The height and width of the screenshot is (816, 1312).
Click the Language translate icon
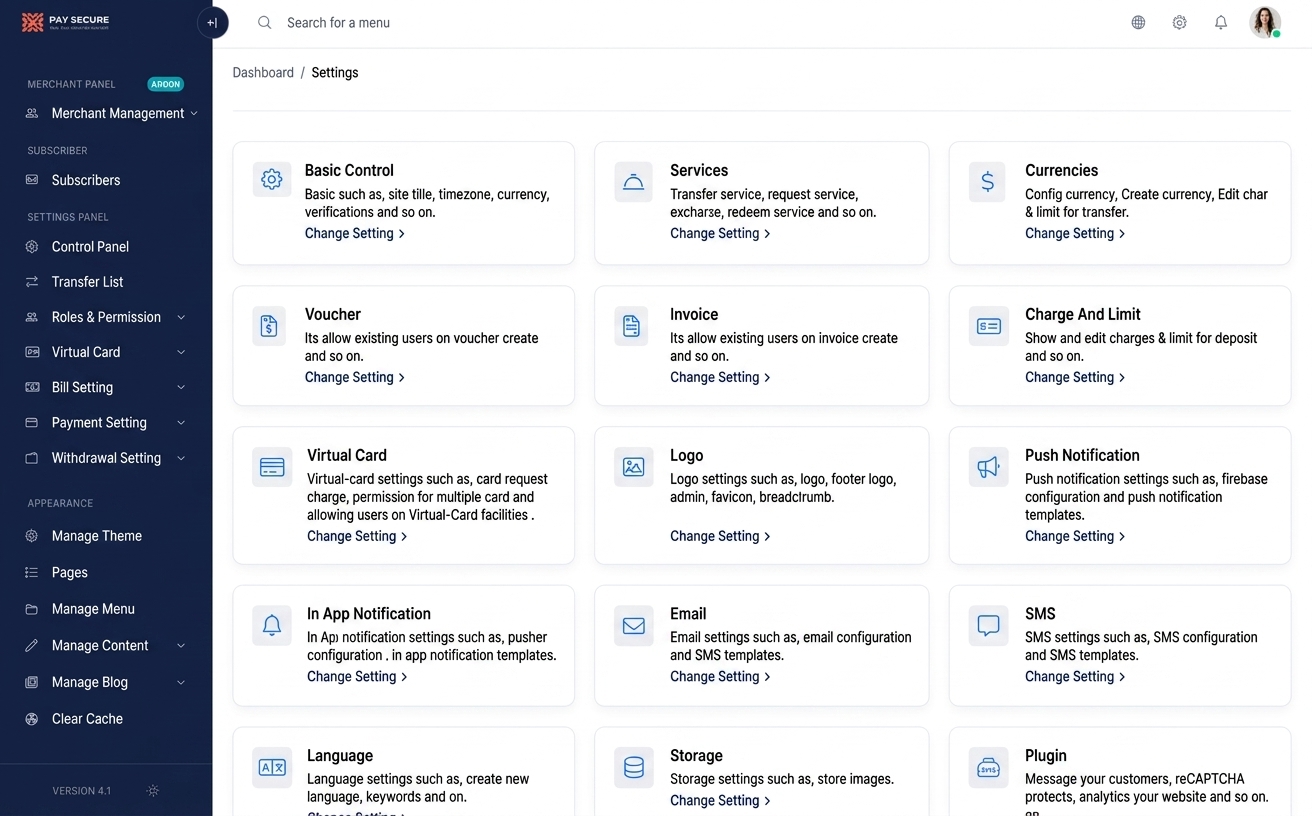[272, 768]
